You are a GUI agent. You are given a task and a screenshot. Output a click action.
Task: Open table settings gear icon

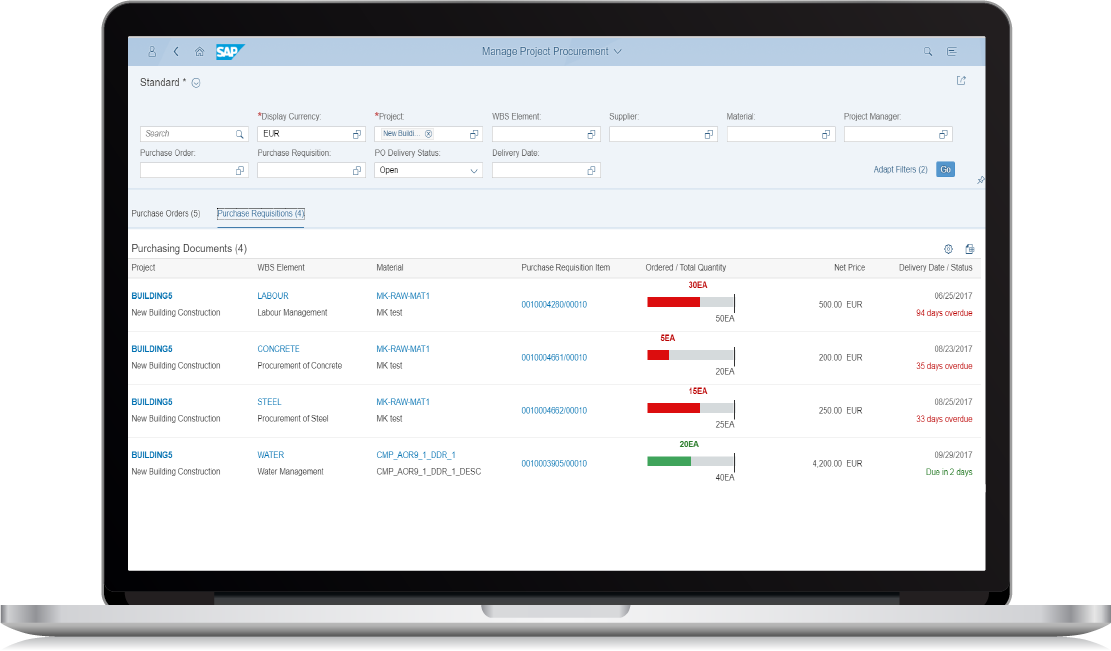point(948,249)
